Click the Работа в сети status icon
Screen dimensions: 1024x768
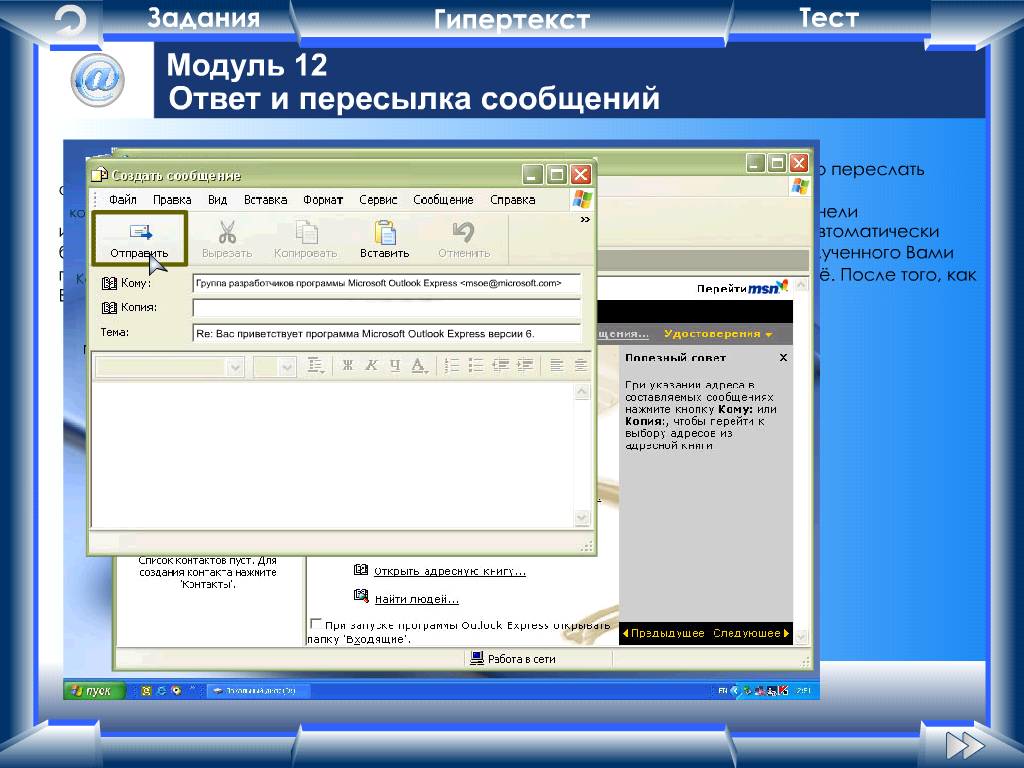click(x=477, y=658)
